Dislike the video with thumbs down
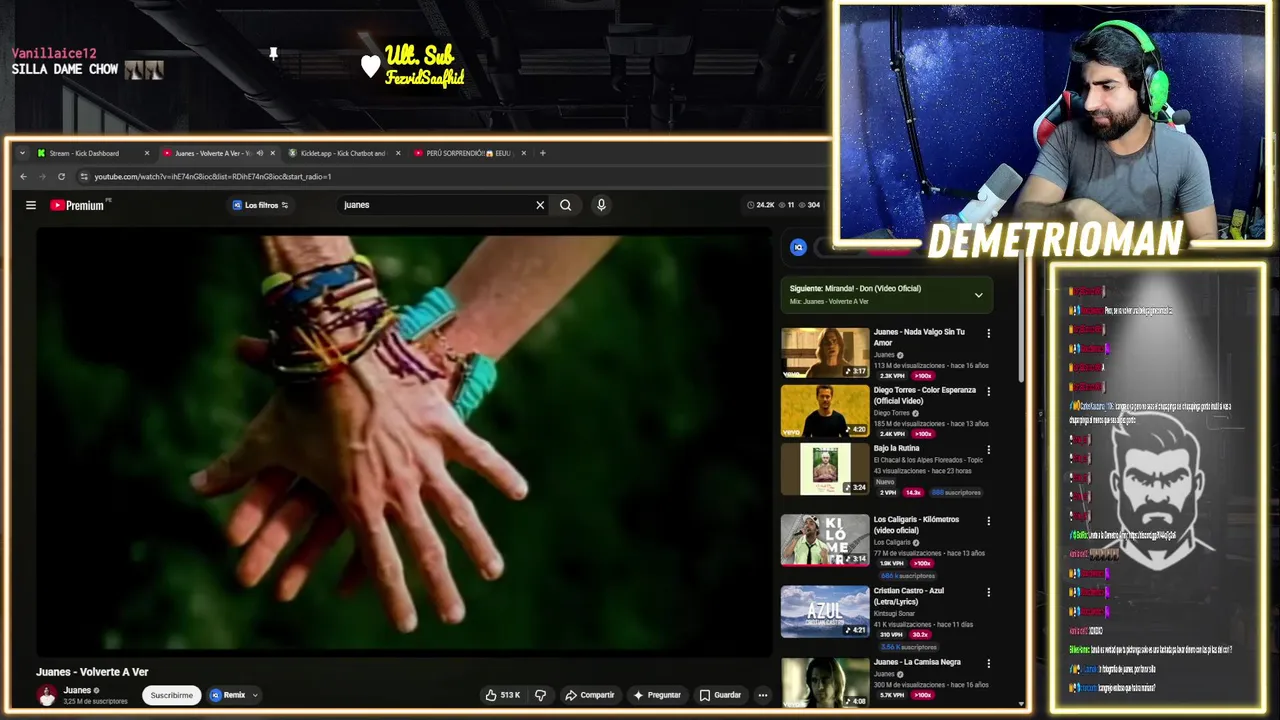 pyautogui.click(x=541, y=695)
